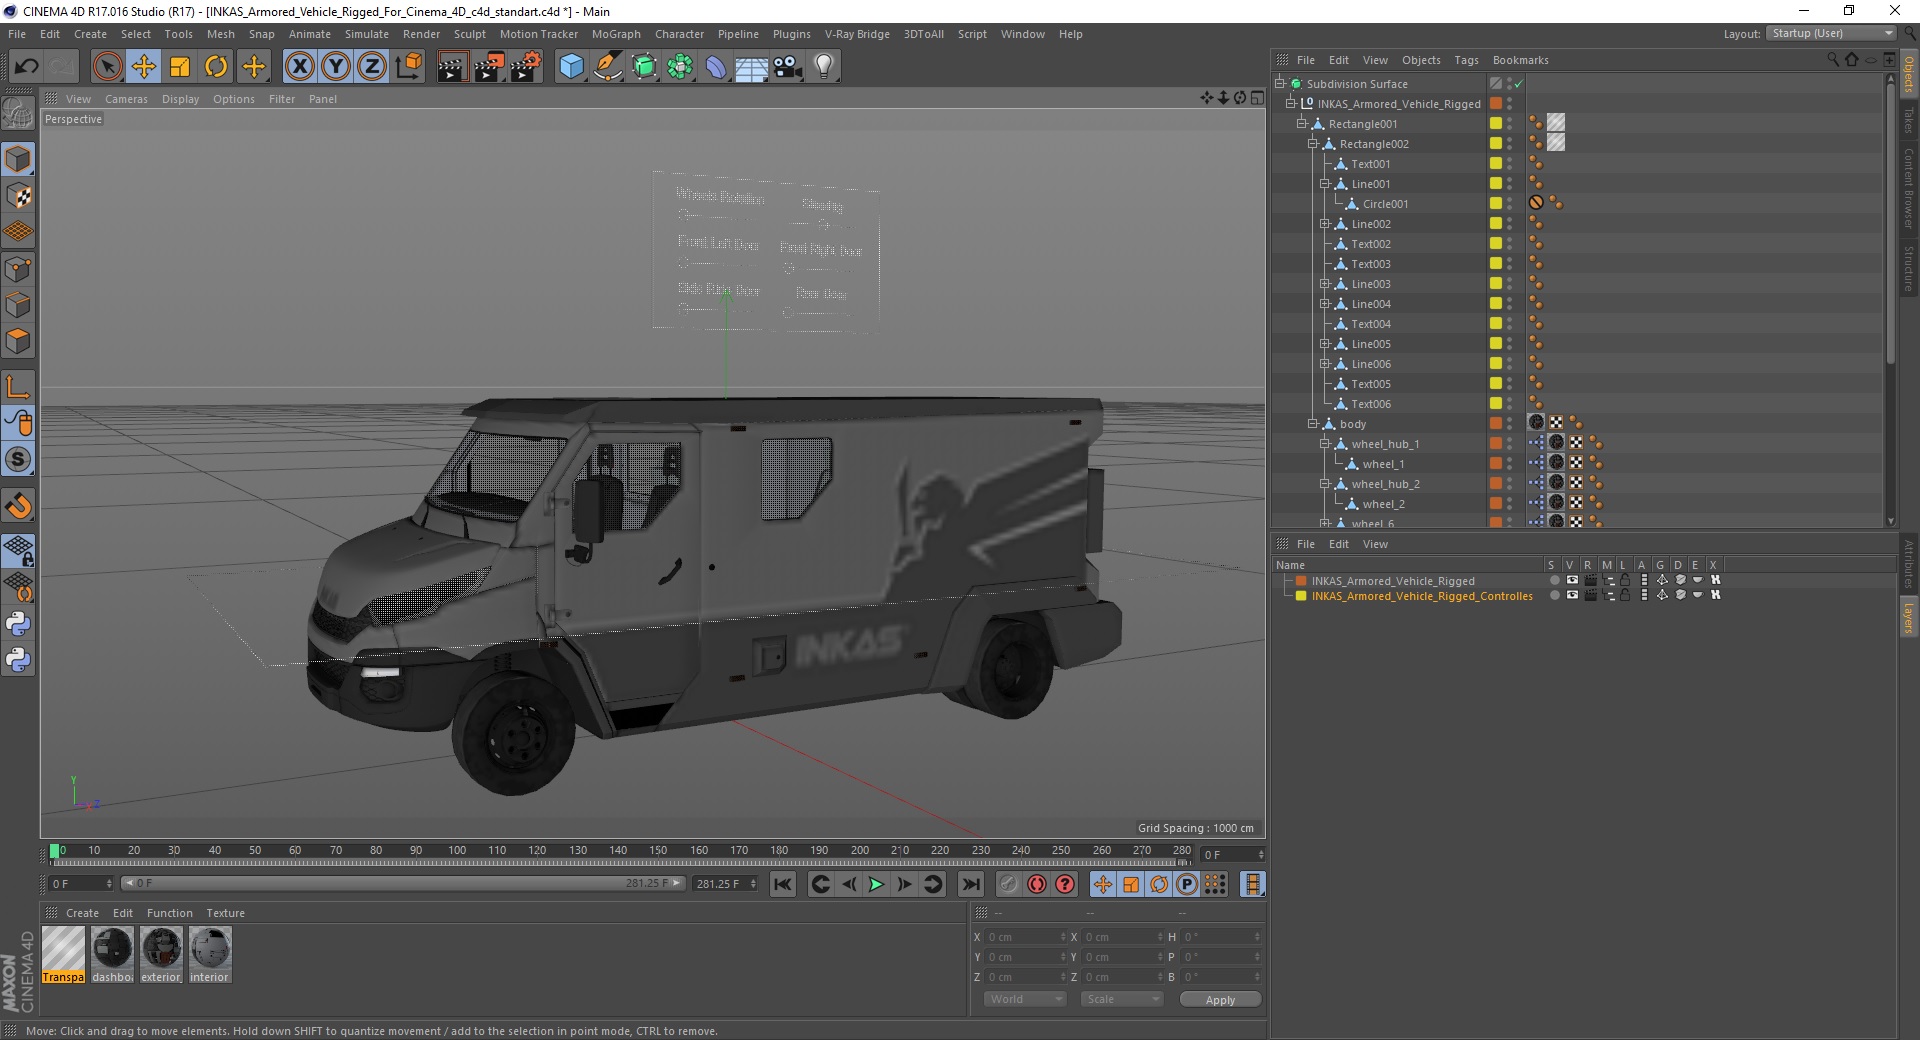Image resolution: width=1920 pixels, height=1040 pixels.
Task: Click yellow layer swatch of Text001
Action: (x=1496, y=163)
